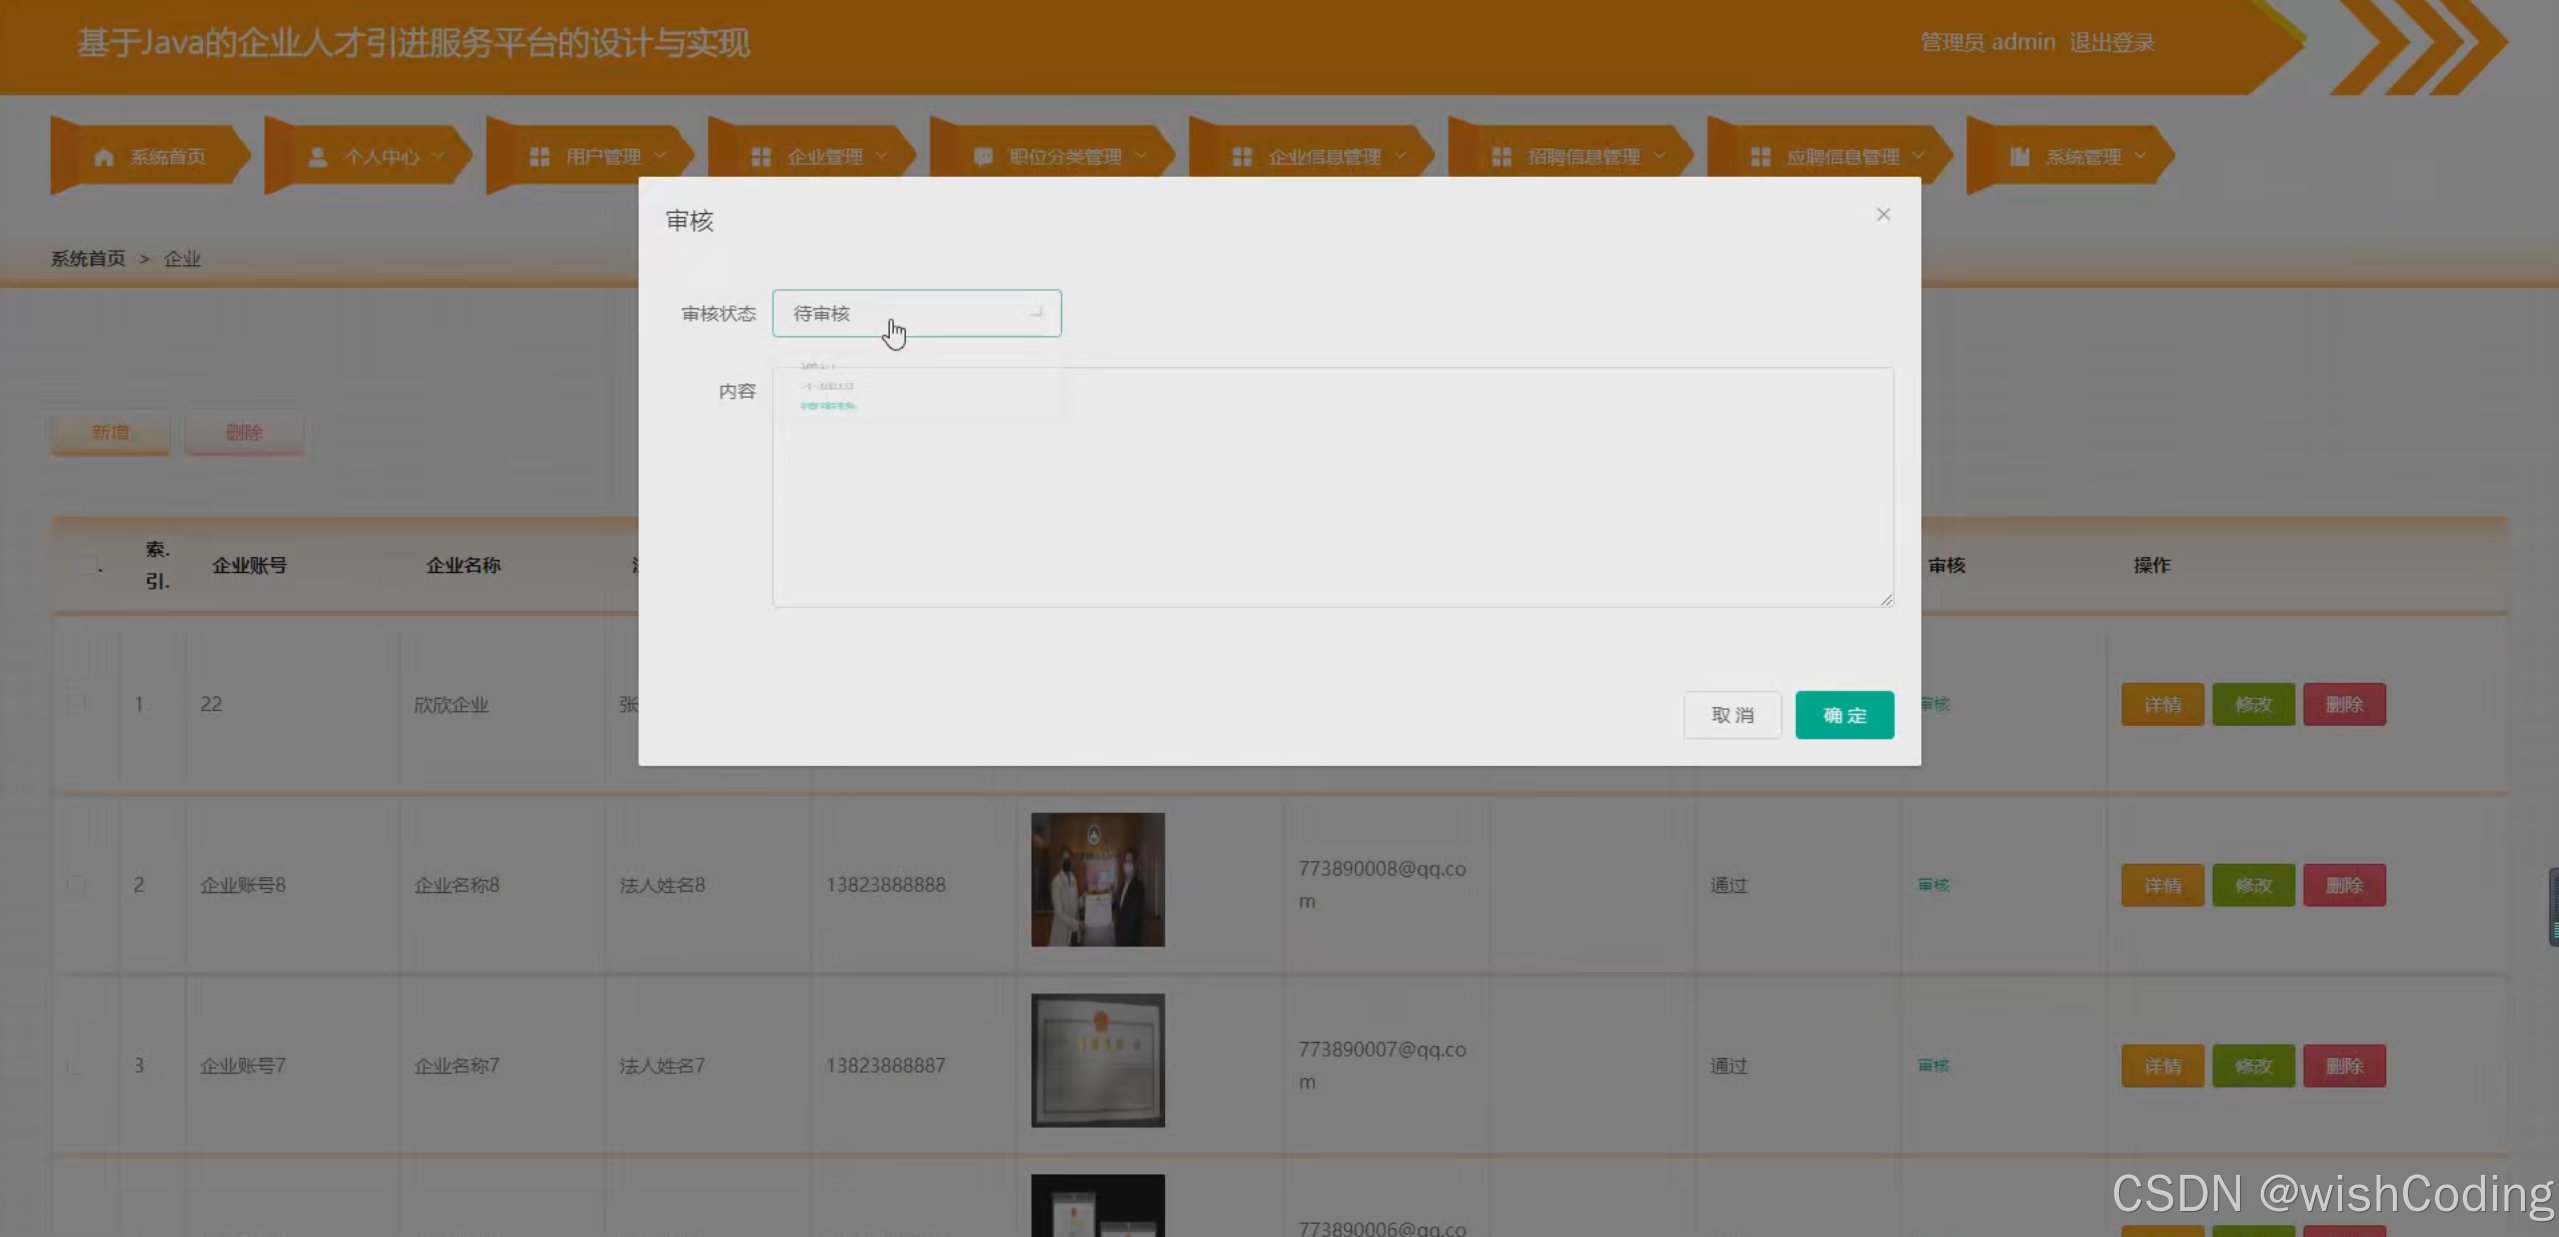
Task: Click inside the 内容 text area
Action: [x=1332, y=500]
